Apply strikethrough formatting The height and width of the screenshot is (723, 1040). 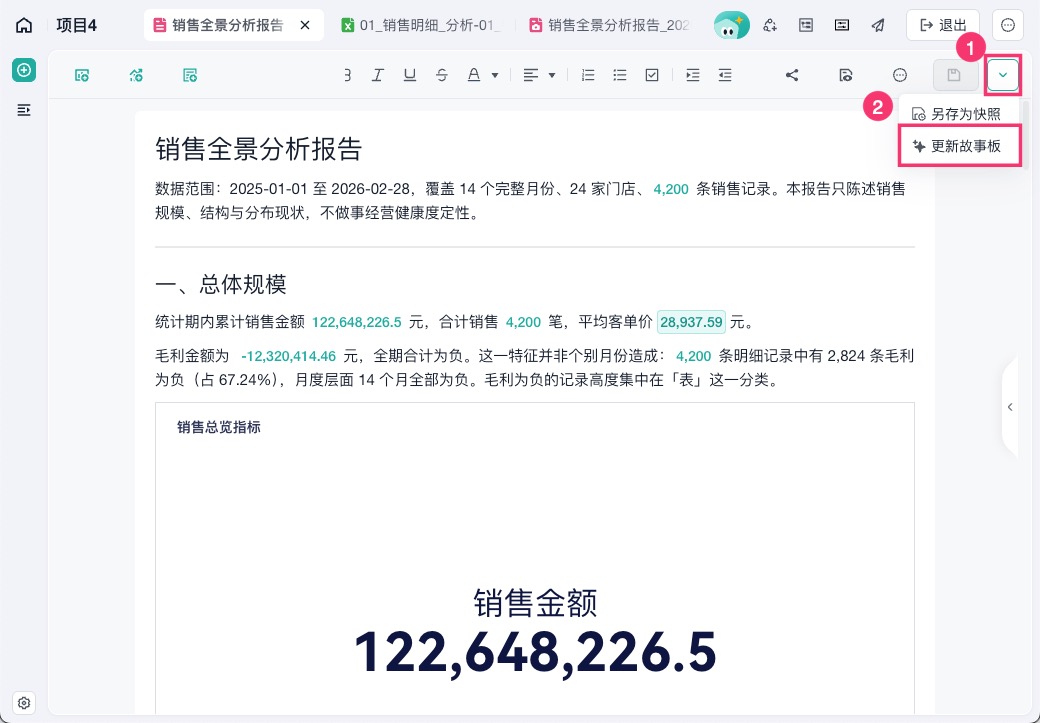[x=442, y=75]
